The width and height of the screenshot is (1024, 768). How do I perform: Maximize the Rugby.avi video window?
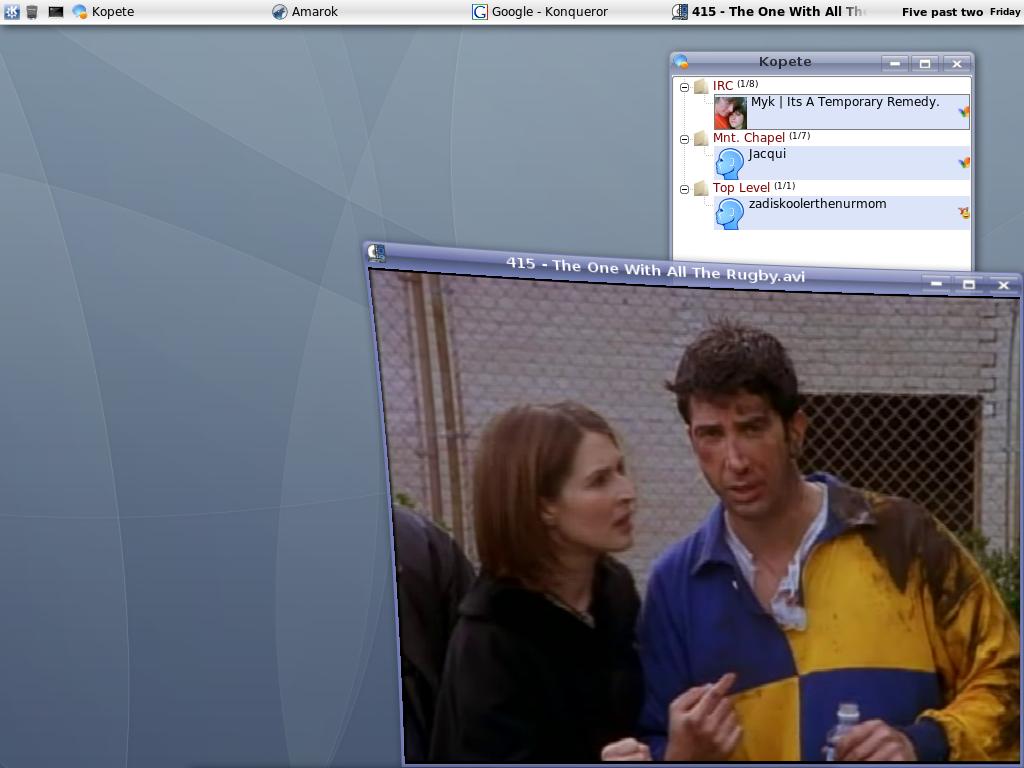click(969, 284)
